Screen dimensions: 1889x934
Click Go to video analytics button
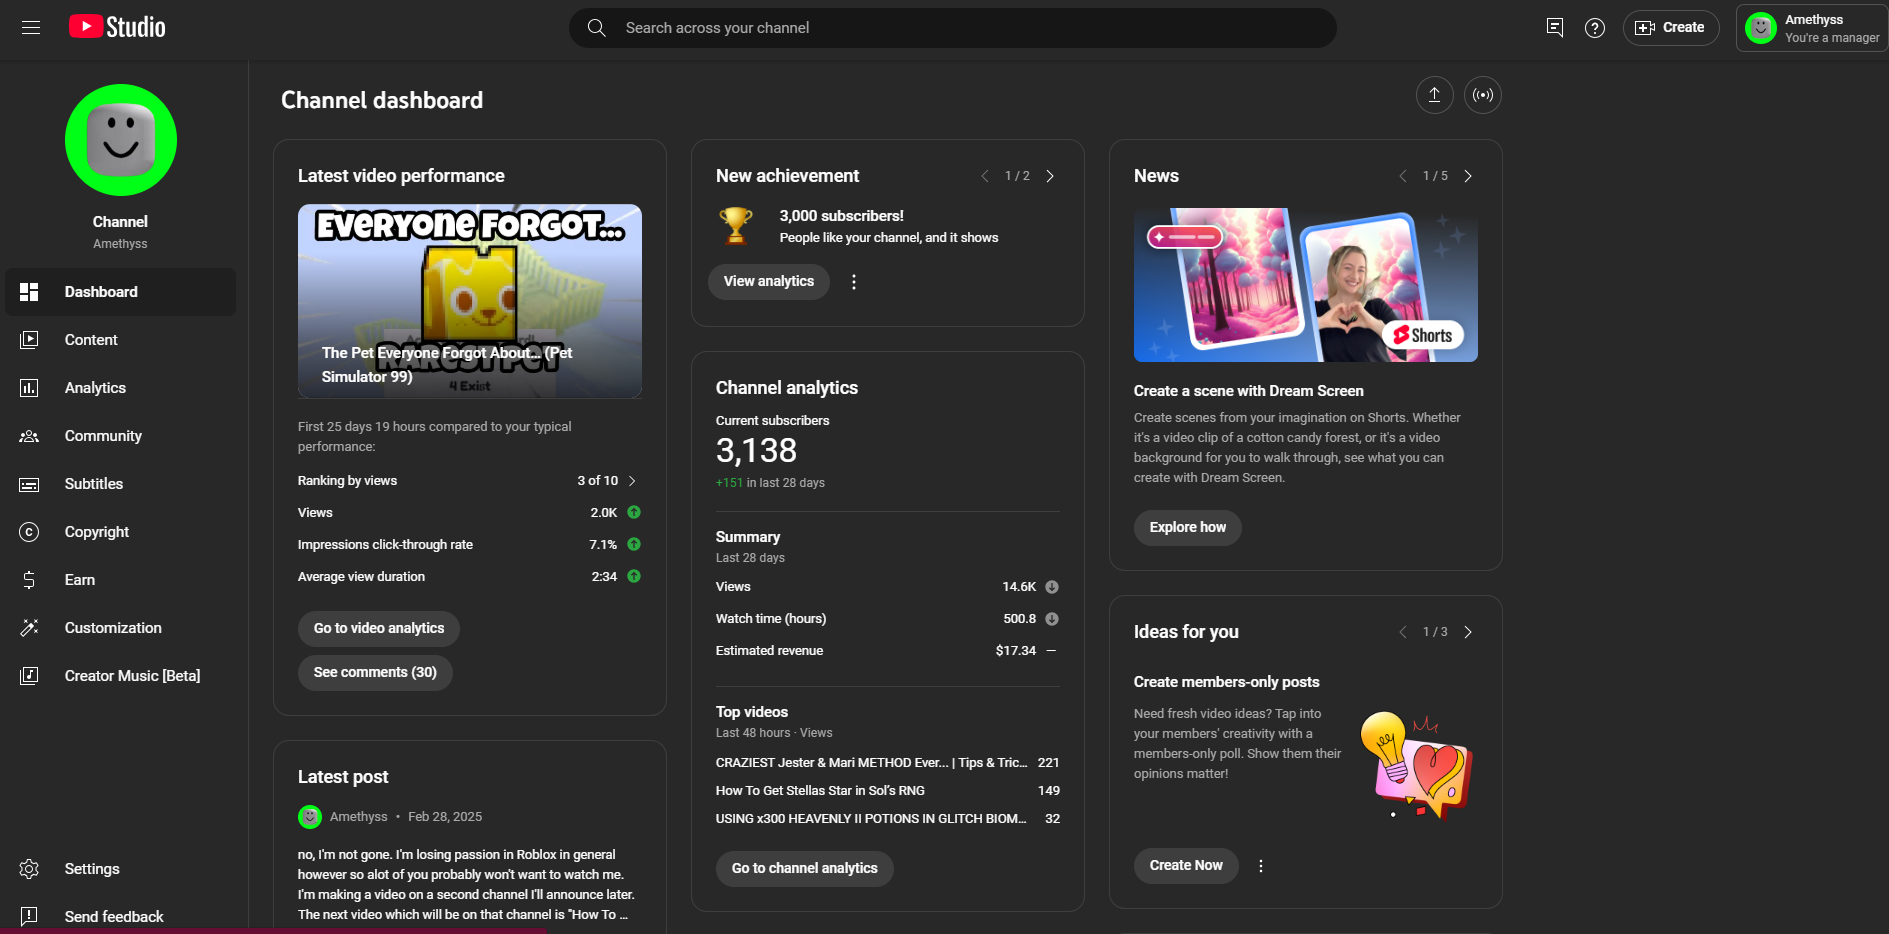click(x=379, y=629)
